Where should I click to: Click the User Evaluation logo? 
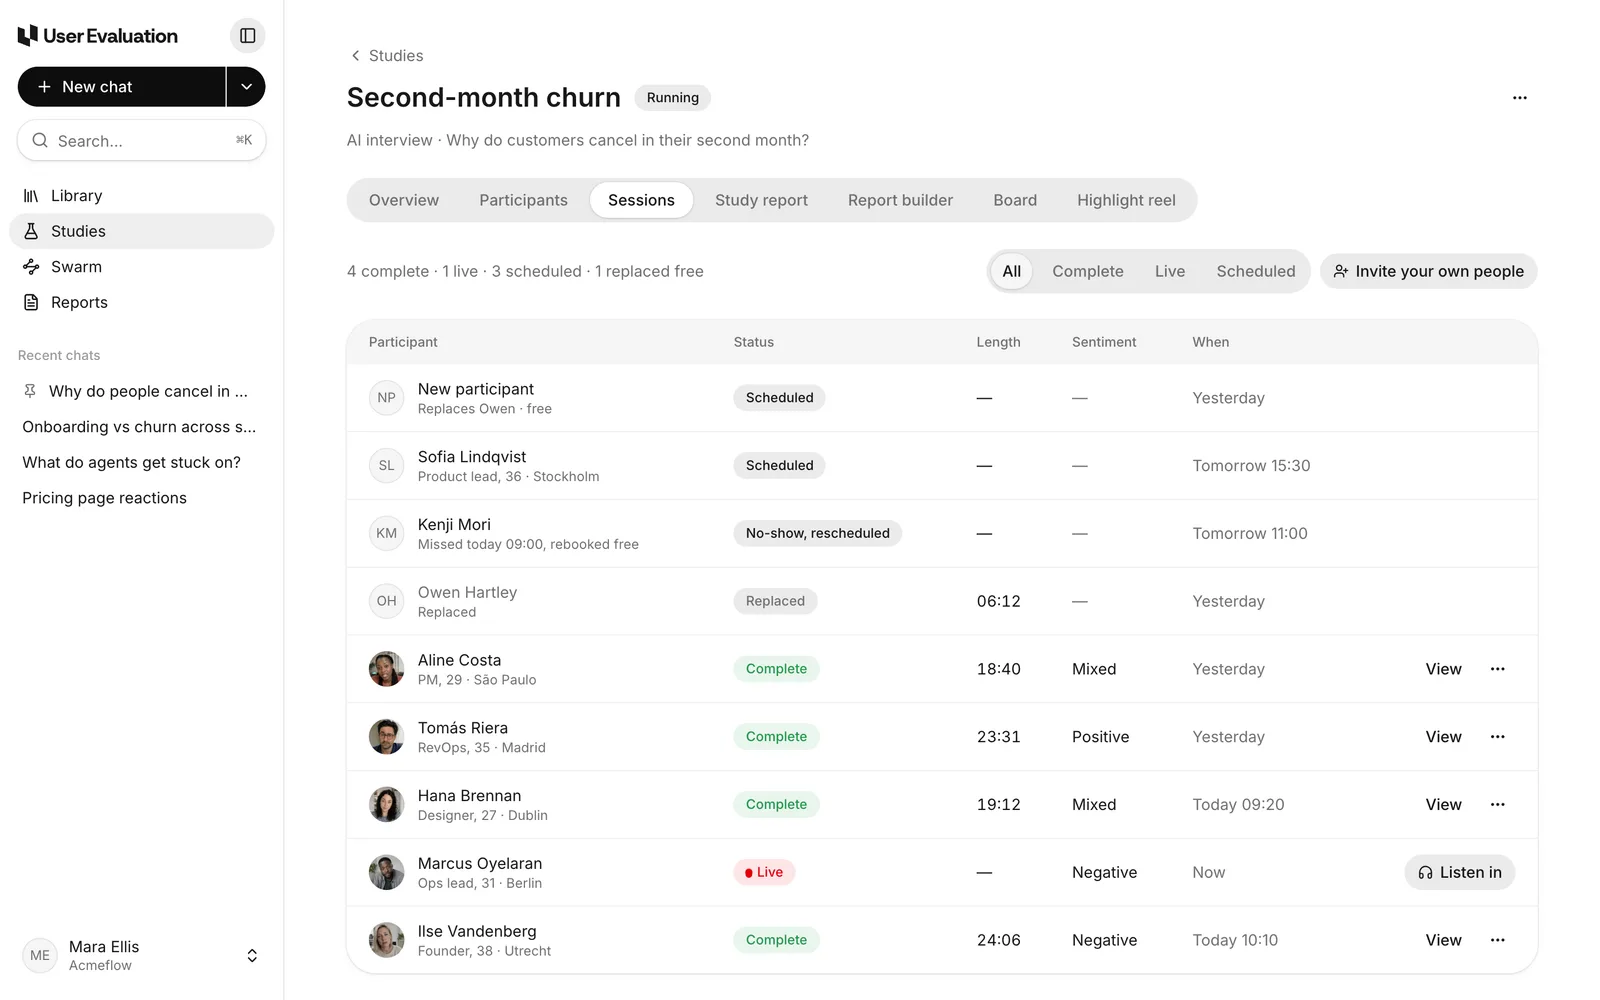coord(98,36)
